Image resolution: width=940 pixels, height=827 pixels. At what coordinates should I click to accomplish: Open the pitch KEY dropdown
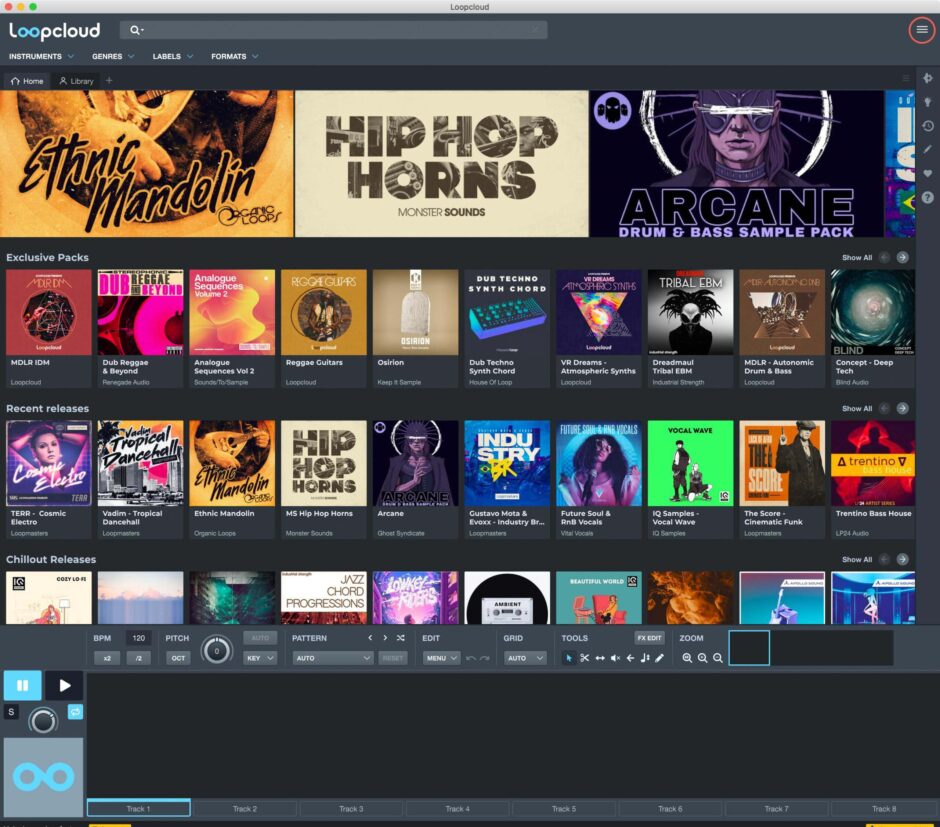(x=260, y=658)
